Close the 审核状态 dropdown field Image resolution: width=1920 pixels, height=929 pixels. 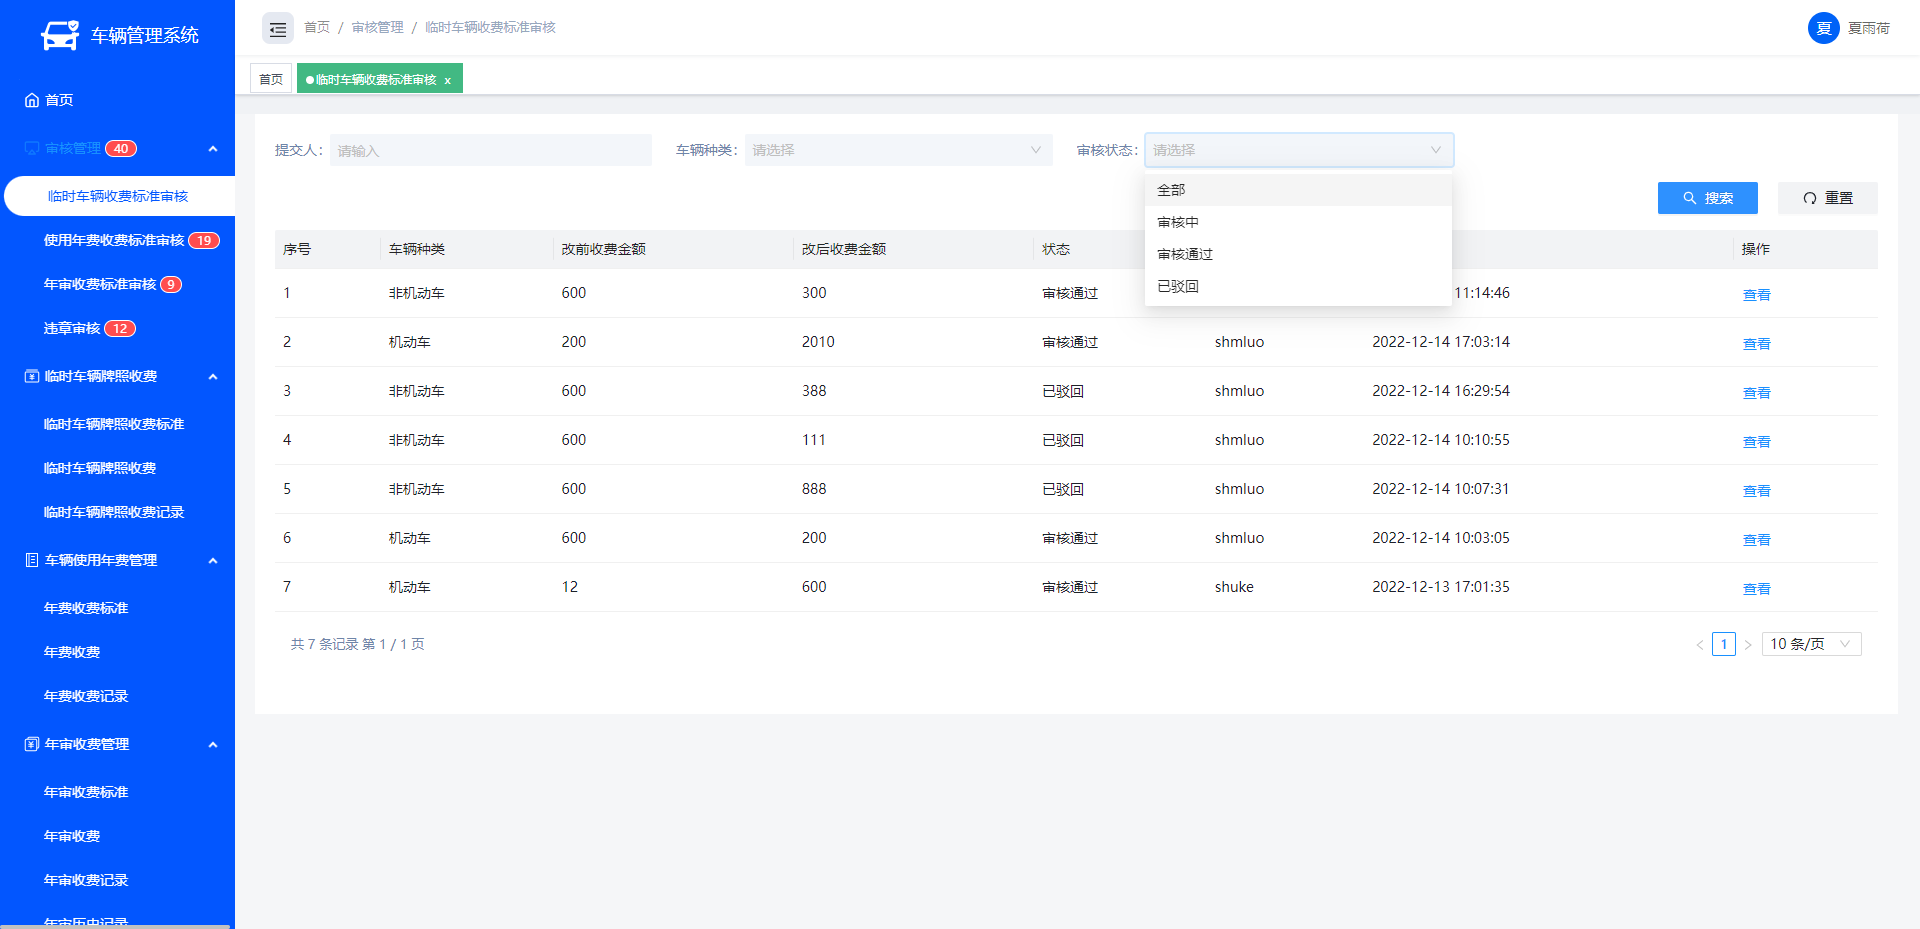pos(1299,150)
